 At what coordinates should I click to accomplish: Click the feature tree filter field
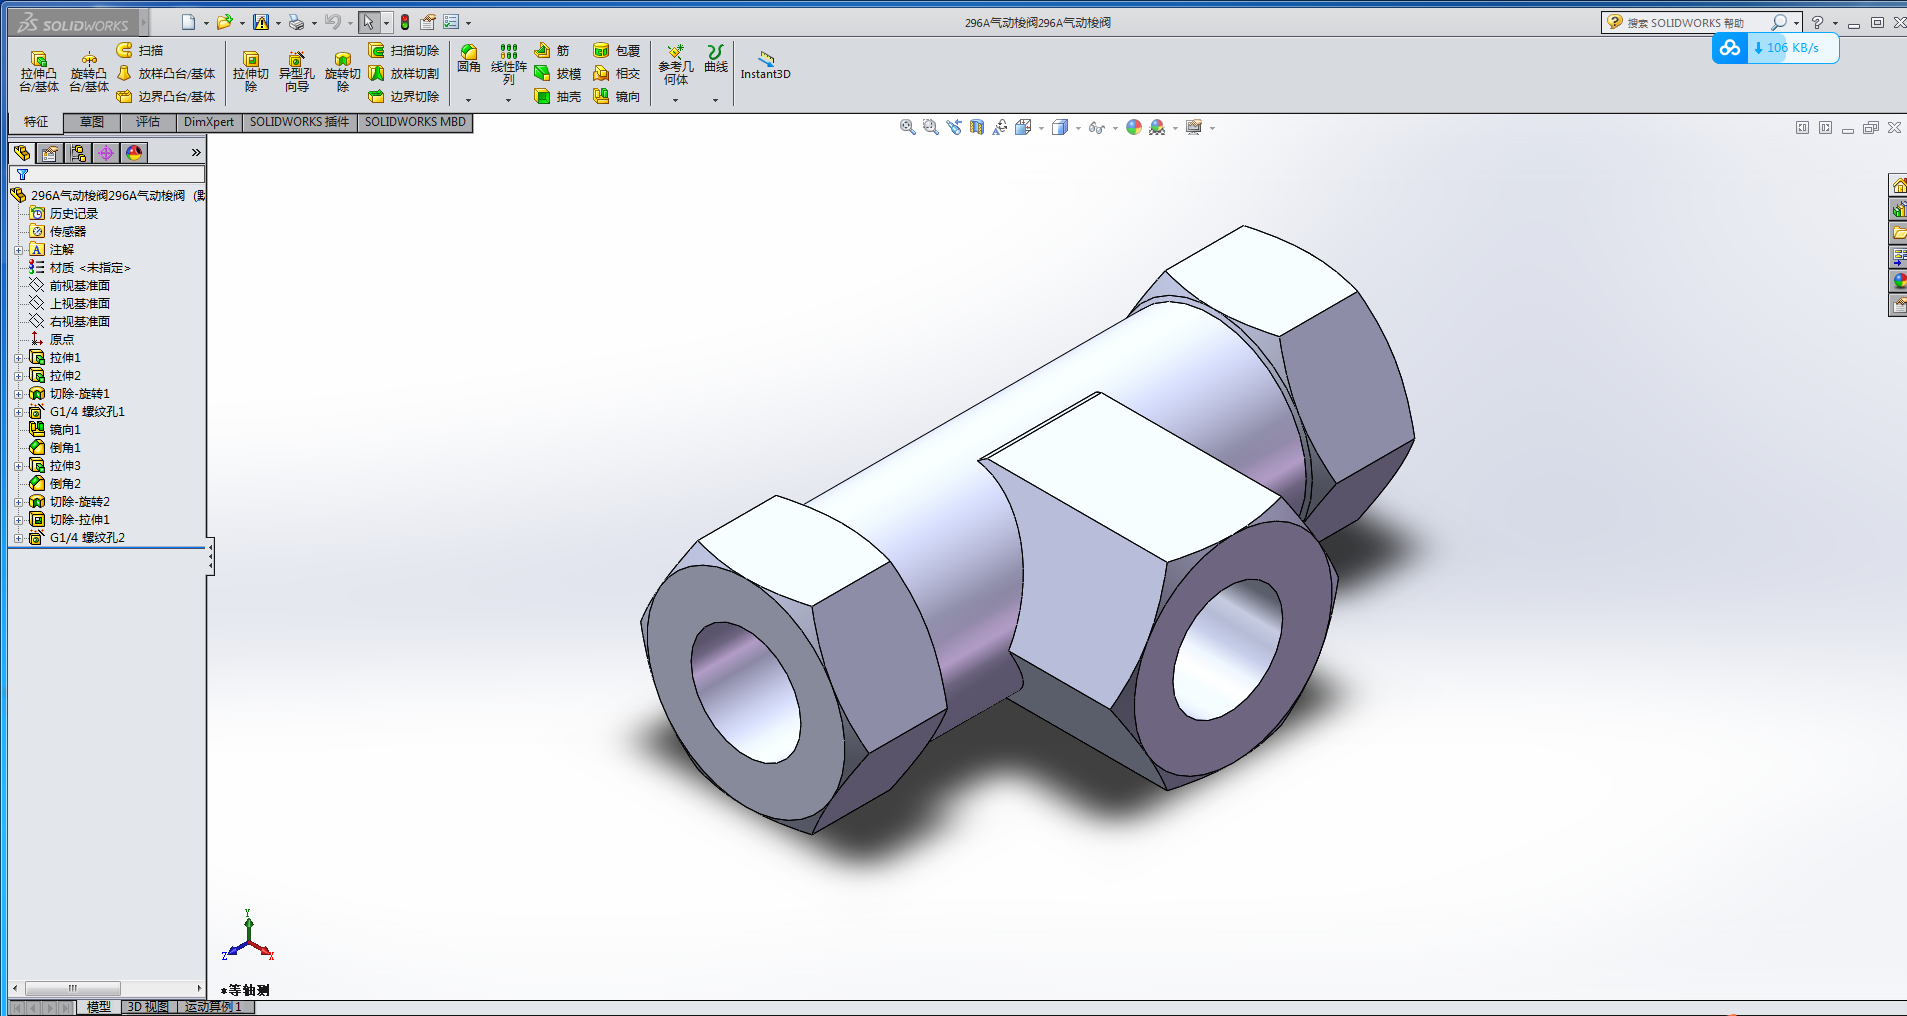[107, 174]
